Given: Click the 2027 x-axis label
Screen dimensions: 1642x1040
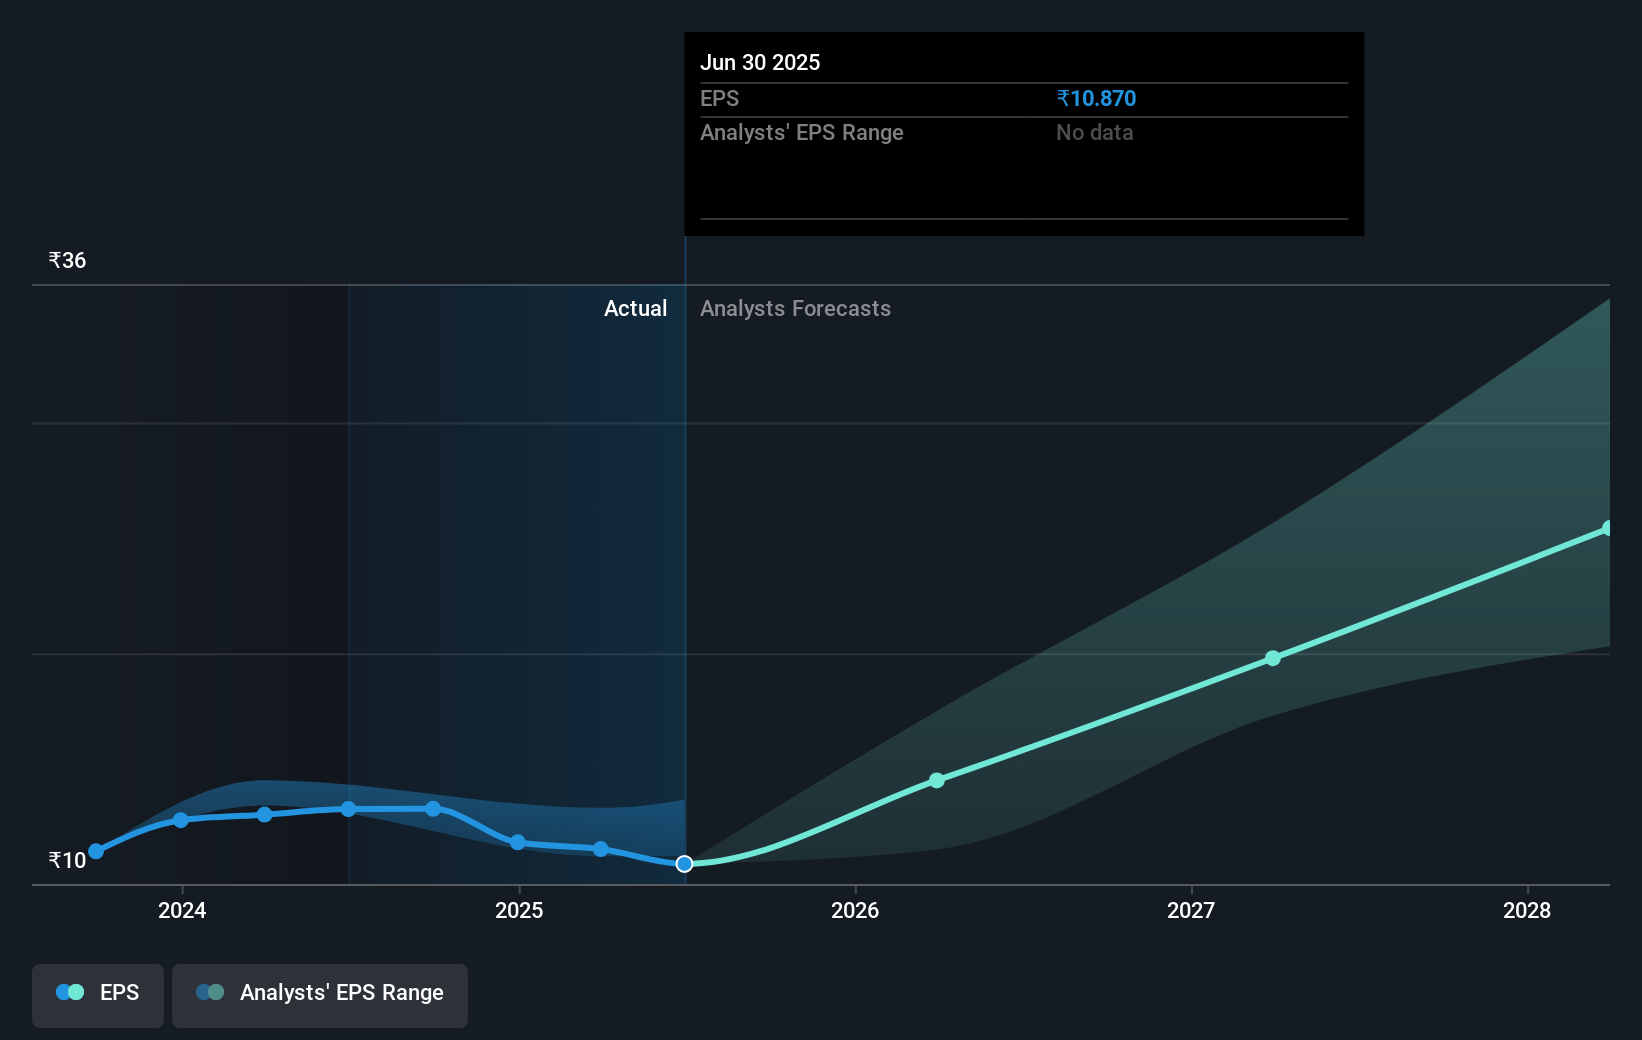Looking at the screenshot, I should [x=1191, y=911].
